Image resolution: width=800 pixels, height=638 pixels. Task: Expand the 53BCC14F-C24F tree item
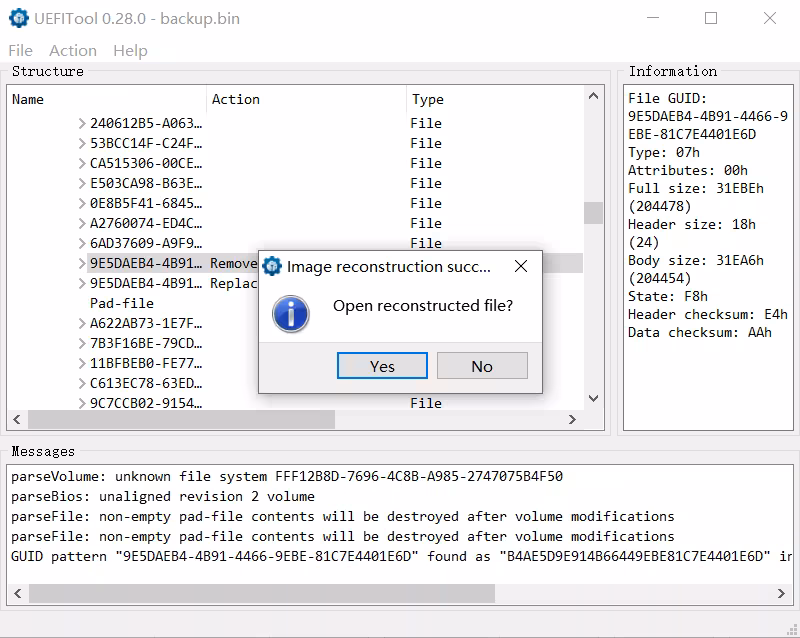pos(82,143)
